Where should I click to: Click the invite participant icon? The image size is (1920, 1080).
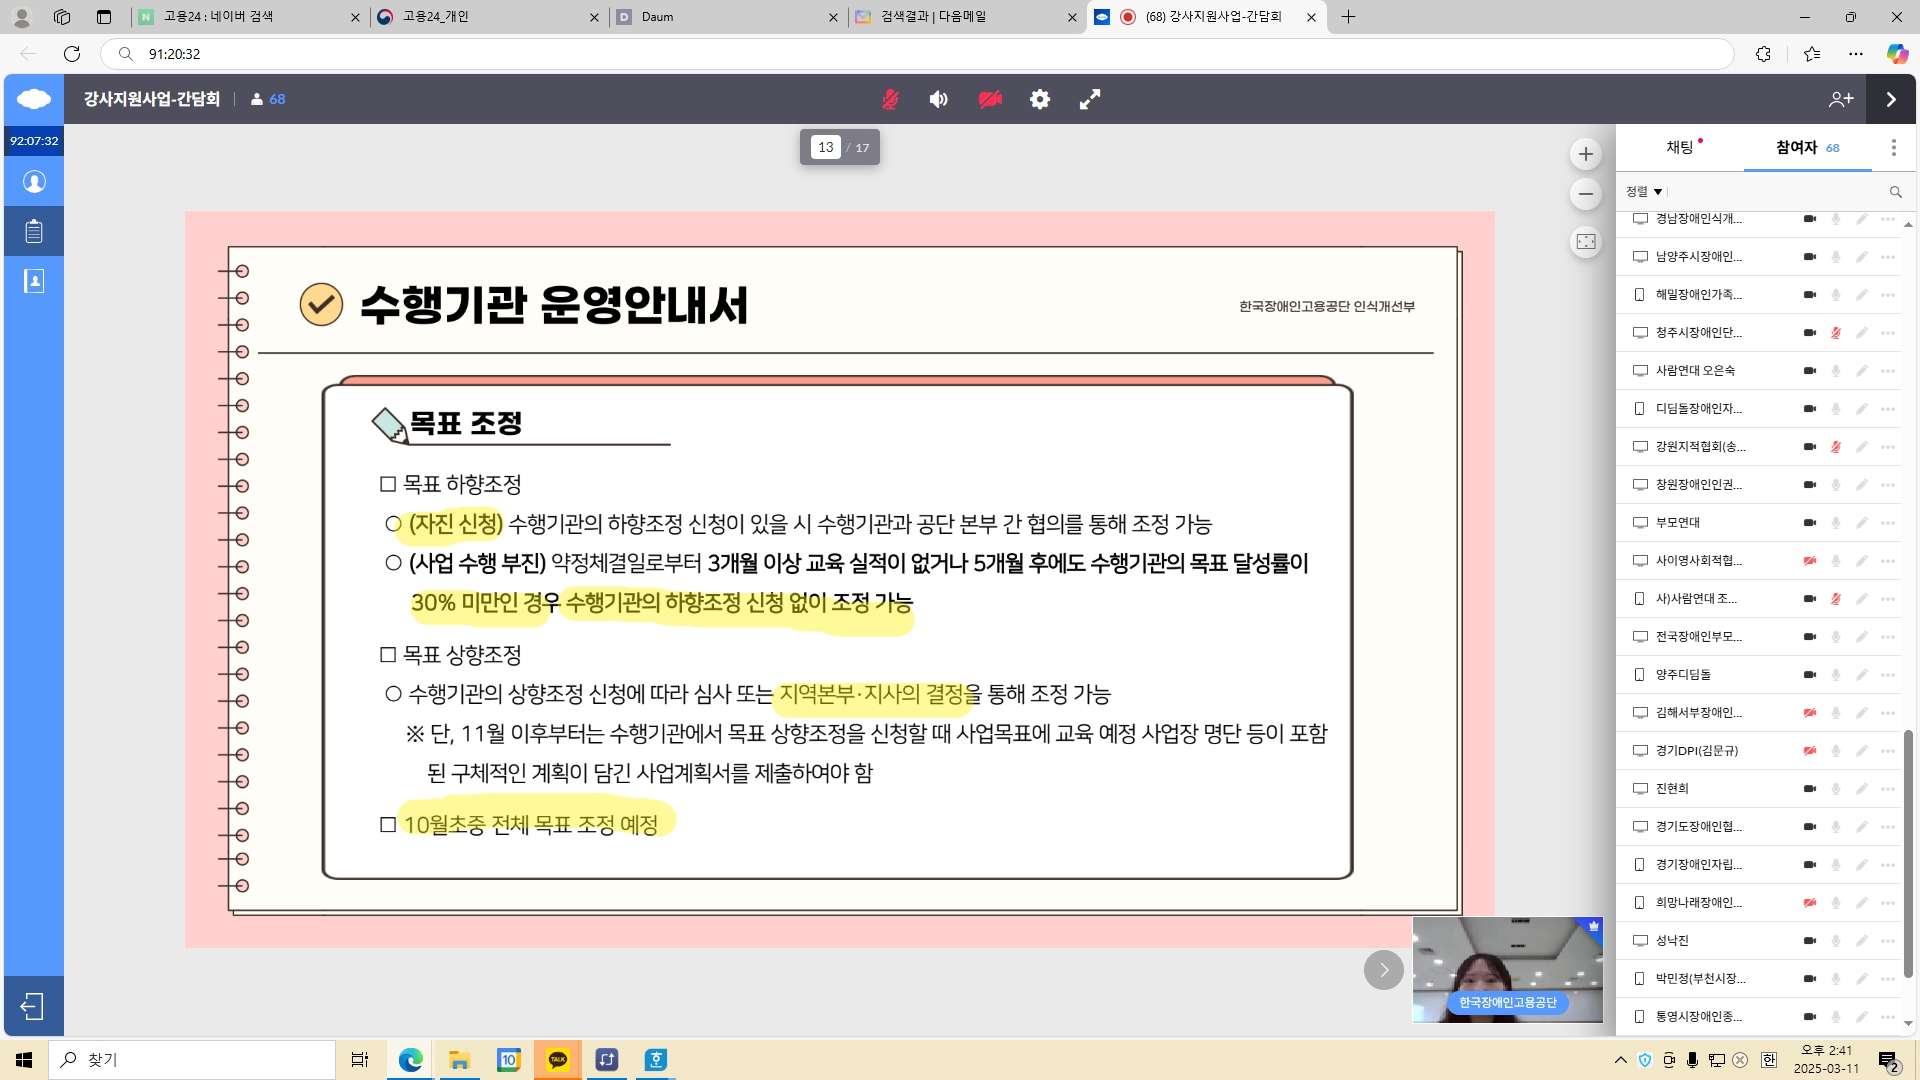pos(1841,99)
